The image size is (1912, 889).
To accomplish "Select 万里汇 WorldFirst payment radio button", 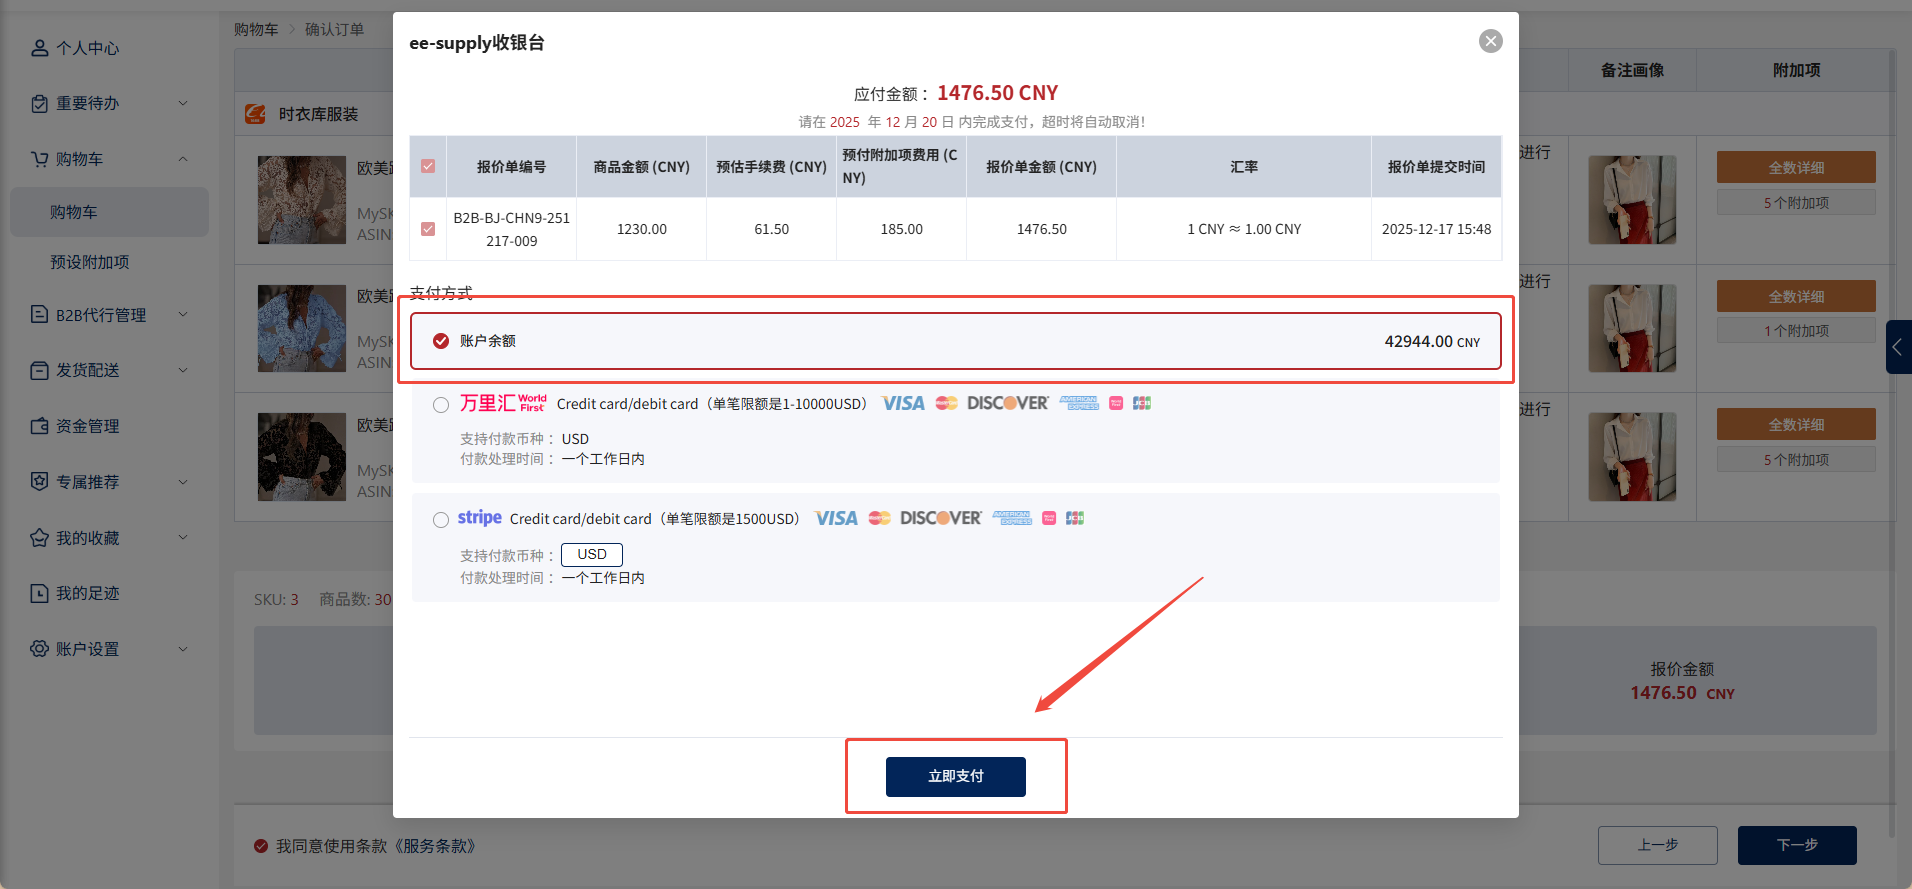I will click(x=441, y=405).
